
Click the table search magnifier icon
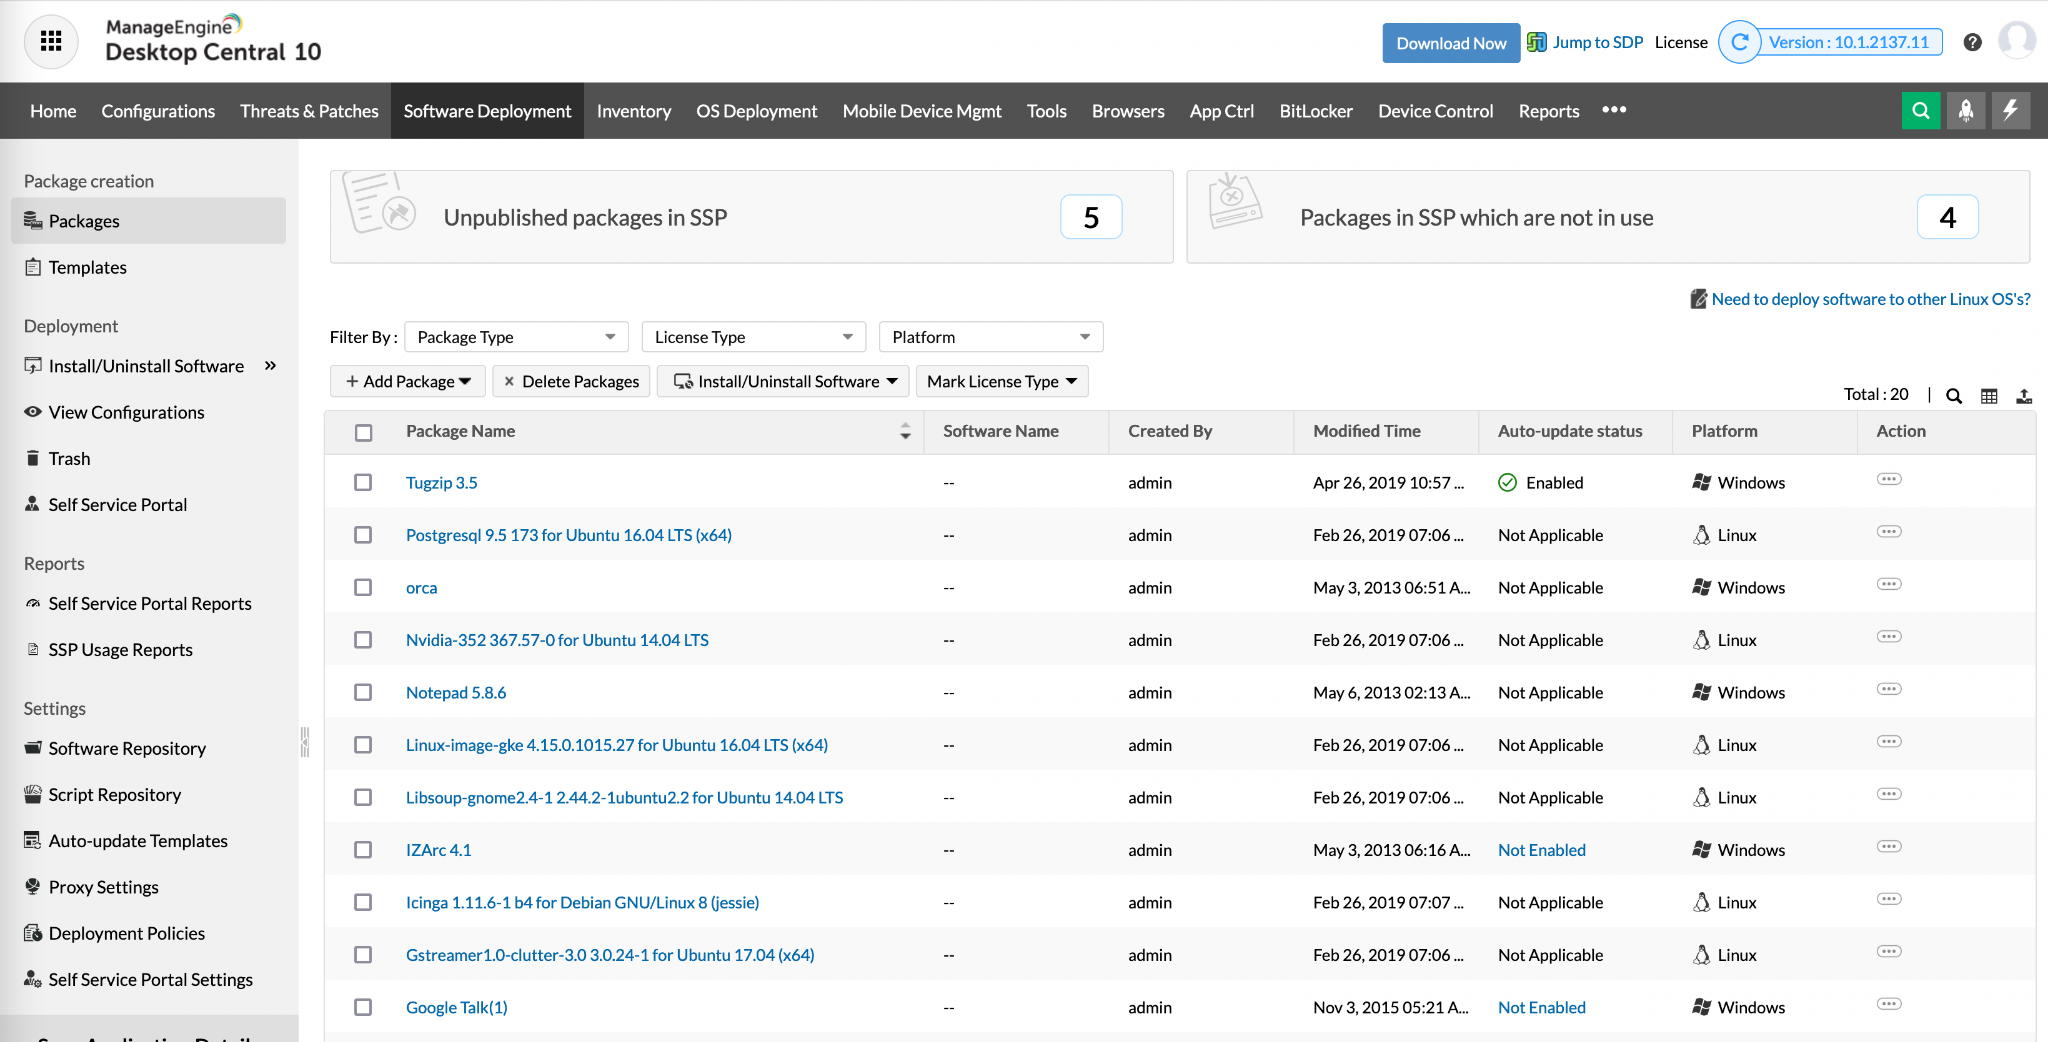(1953, 396)
